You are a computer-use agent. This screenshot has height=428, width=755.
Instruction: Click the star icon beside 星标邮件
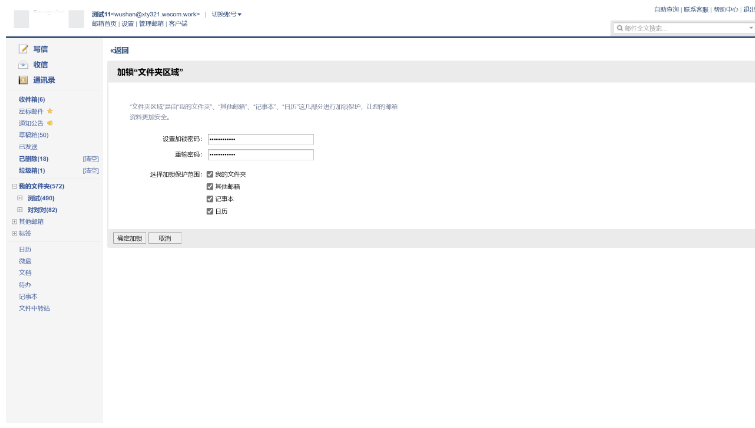(50, 111)
